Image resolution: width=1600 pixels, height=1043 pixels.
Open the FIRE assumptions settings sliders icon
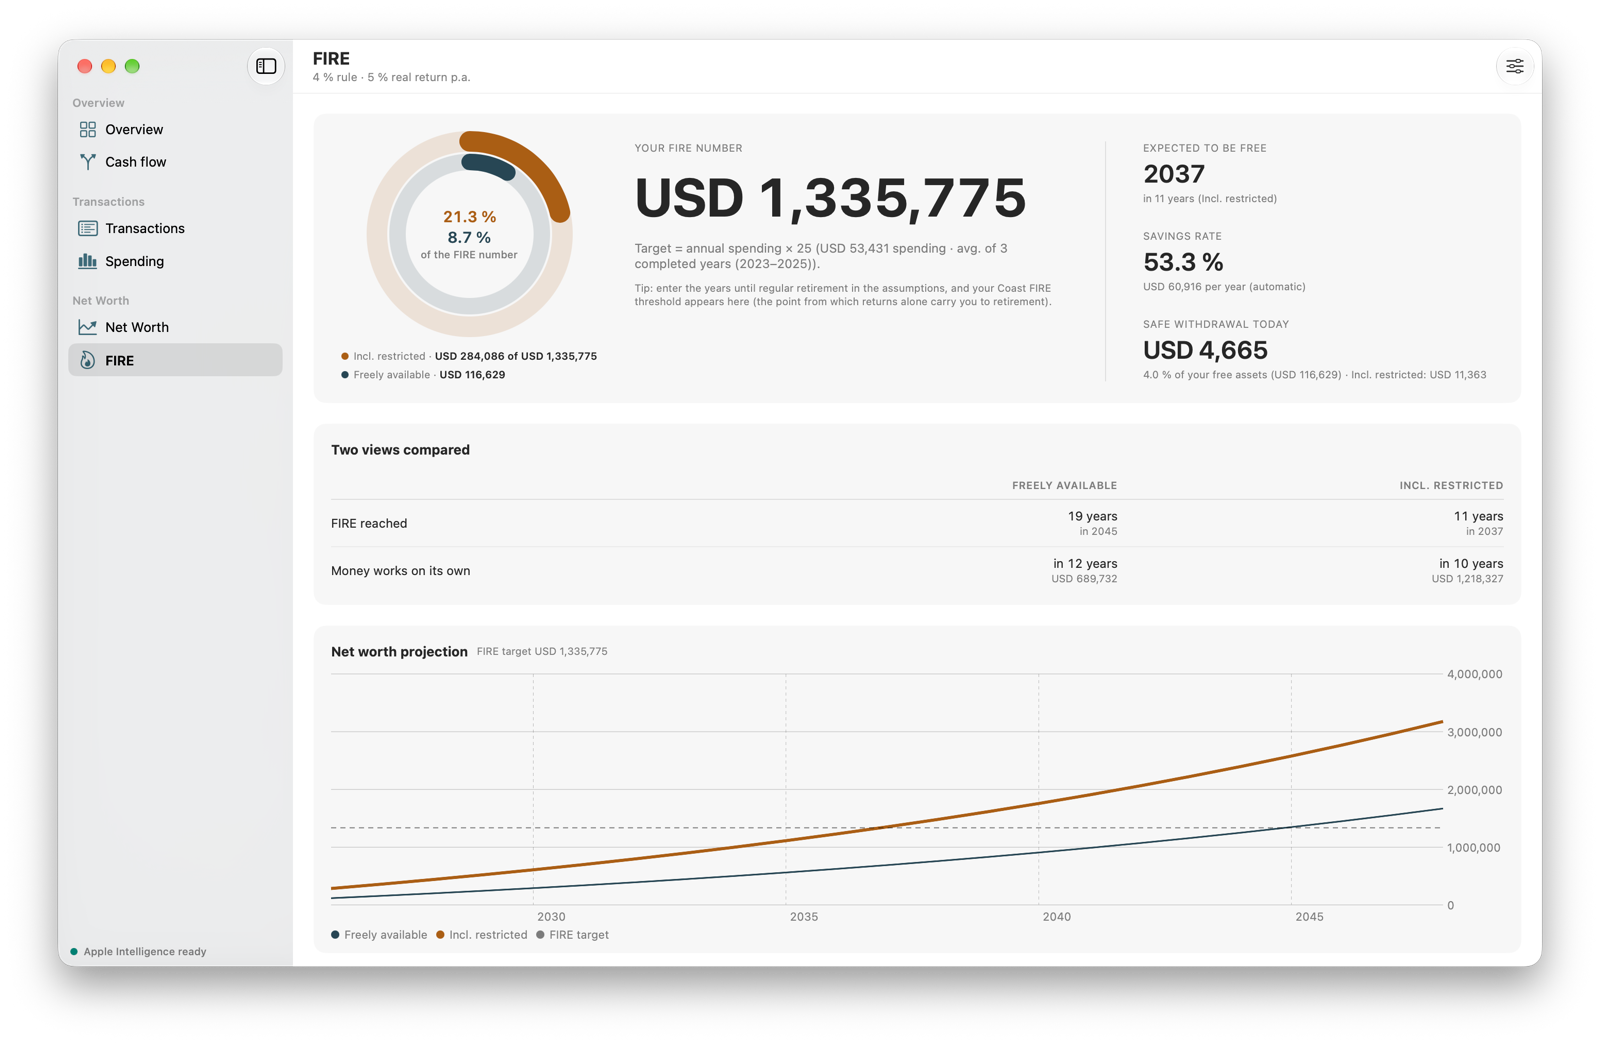click(1515, 67)
